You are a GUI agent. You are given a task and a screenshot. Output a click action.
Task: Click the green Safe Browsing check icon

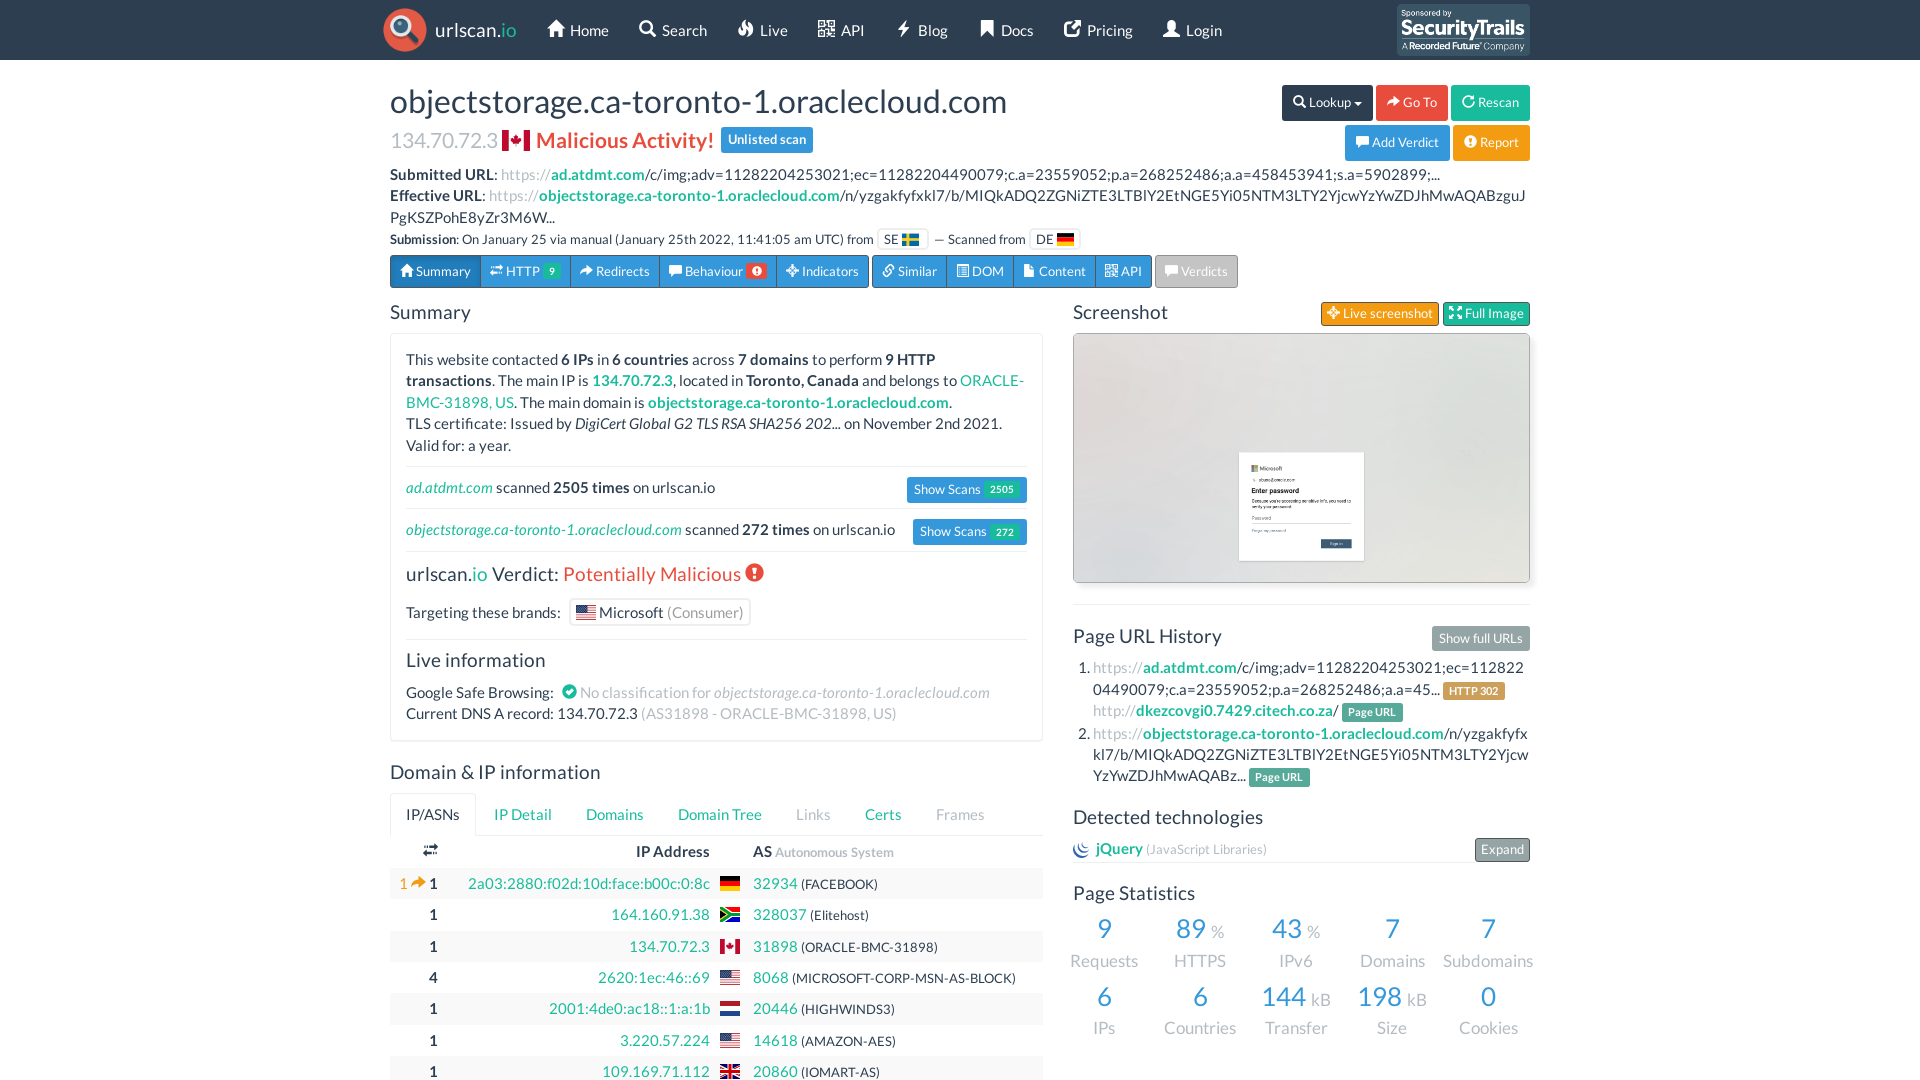569,692
